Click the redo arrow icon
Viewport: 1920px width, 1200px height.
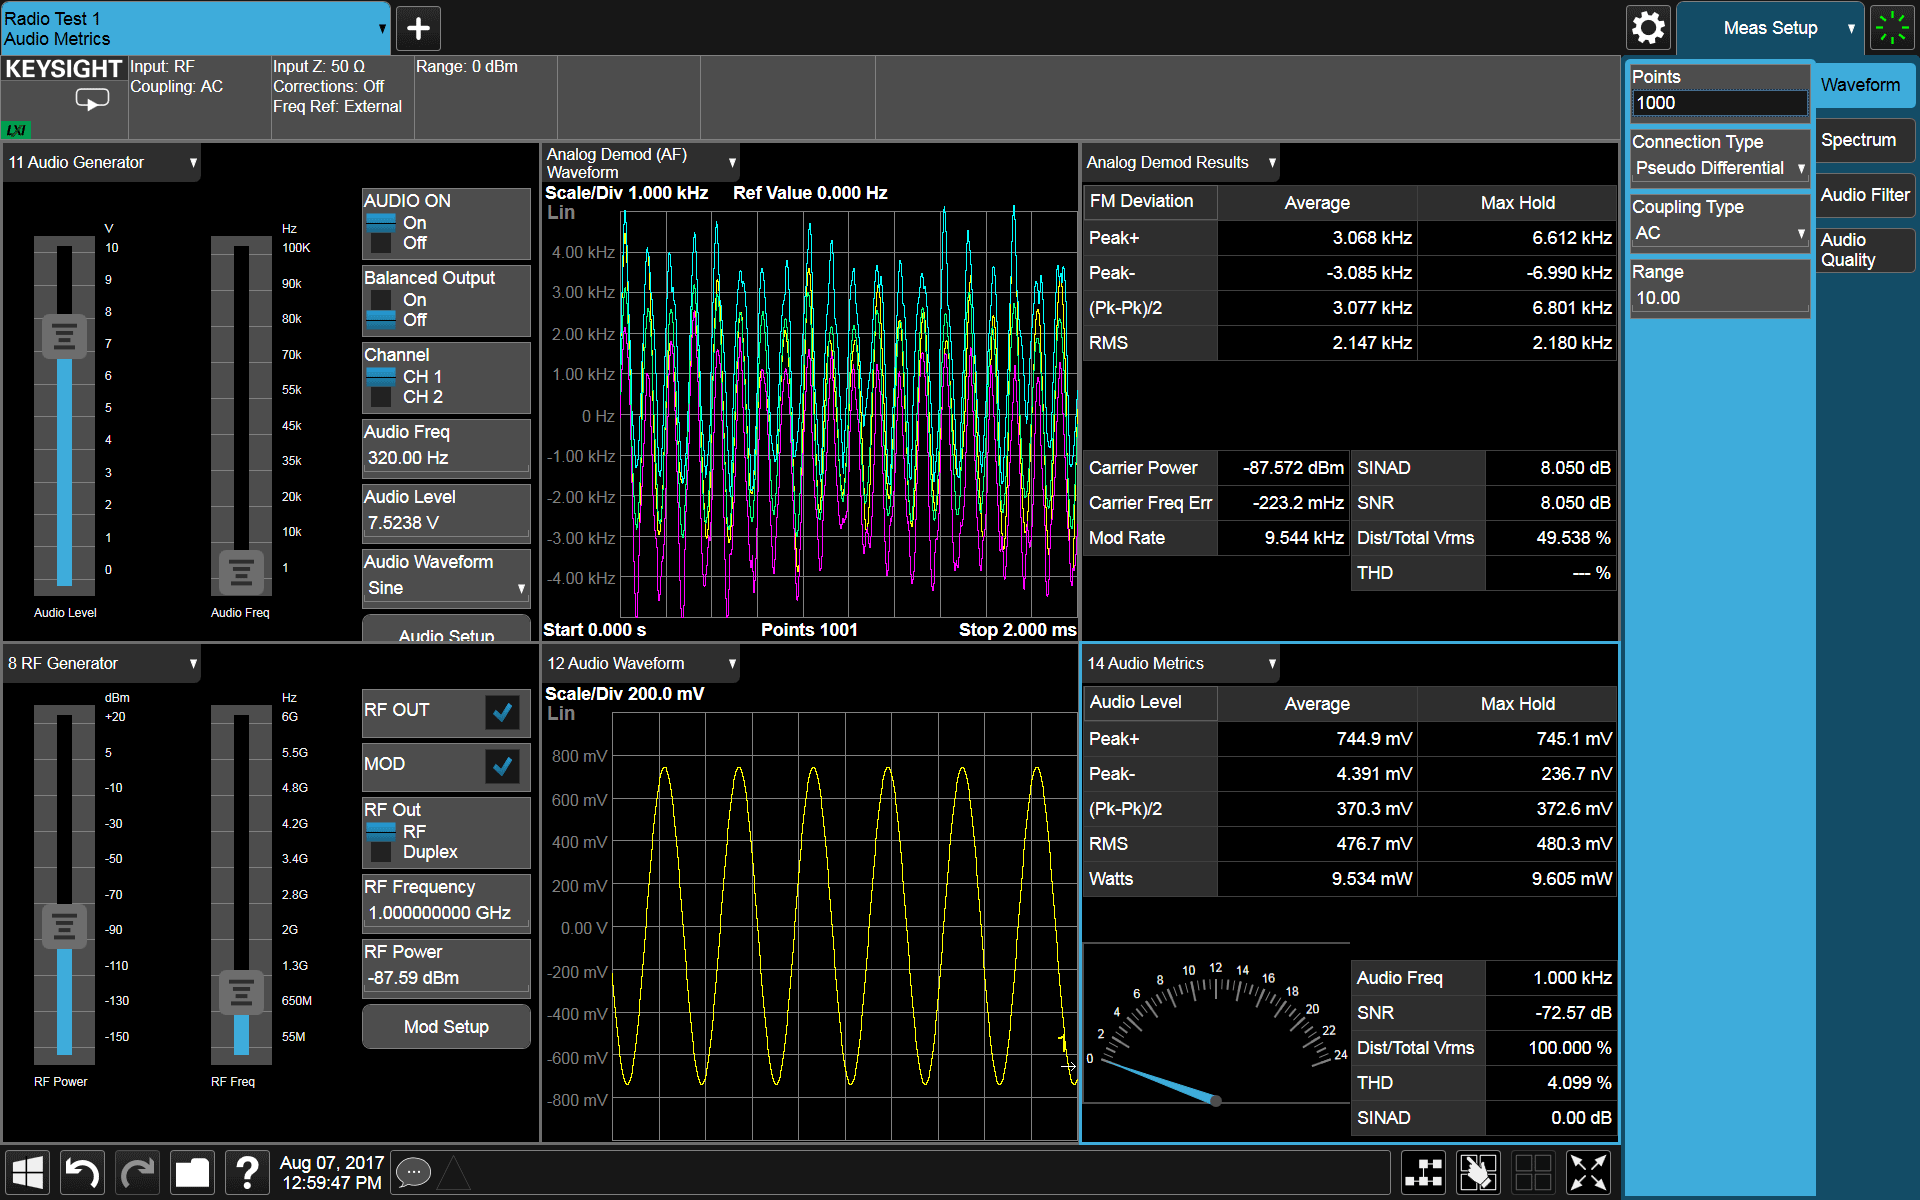click(x=137, y=1172)
